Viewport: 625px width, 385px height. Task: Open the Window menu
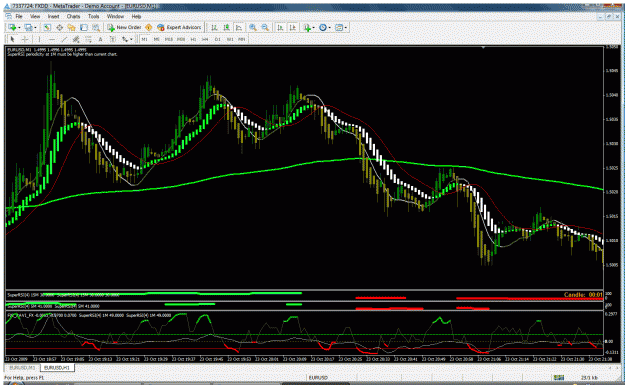pos(115,16)
